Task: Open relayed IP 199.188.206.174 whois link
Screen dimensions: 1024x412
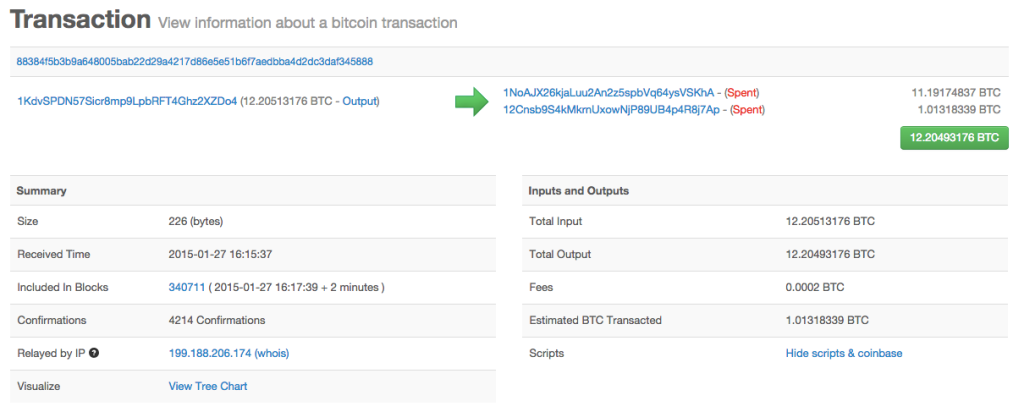Action: 229,353
